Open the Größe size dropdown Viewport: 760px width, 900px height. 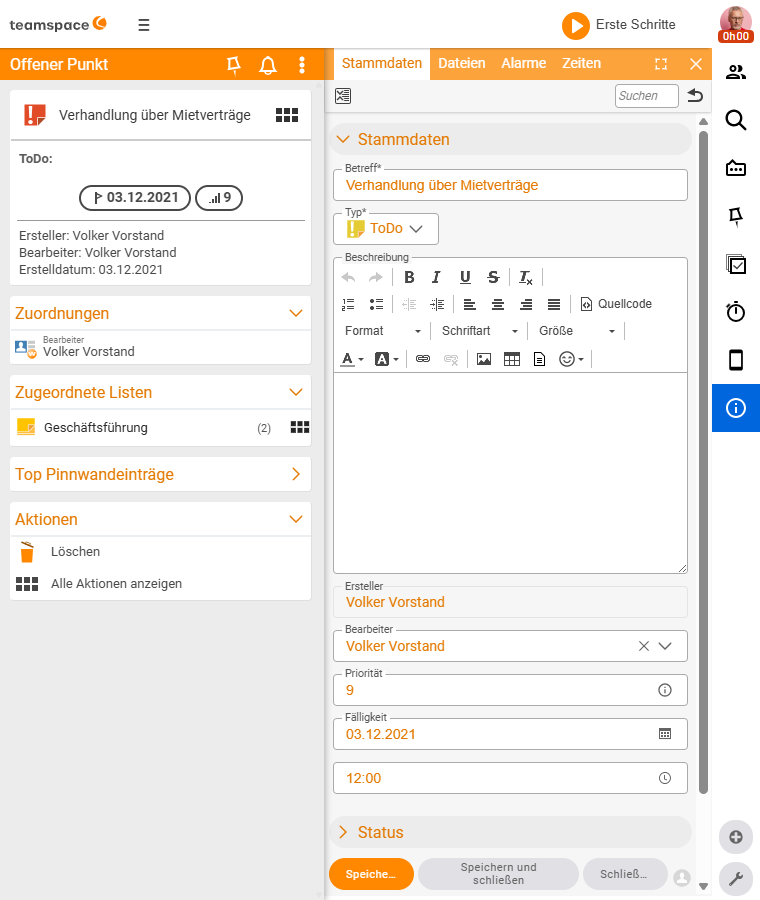(577, 331)
